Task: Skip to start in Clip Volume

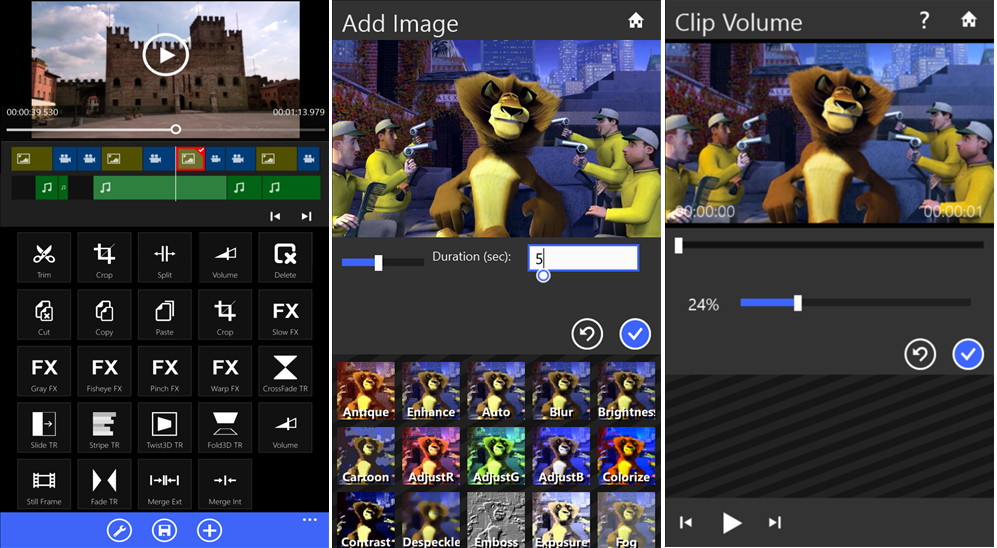Action: click(x=686, y=523)
